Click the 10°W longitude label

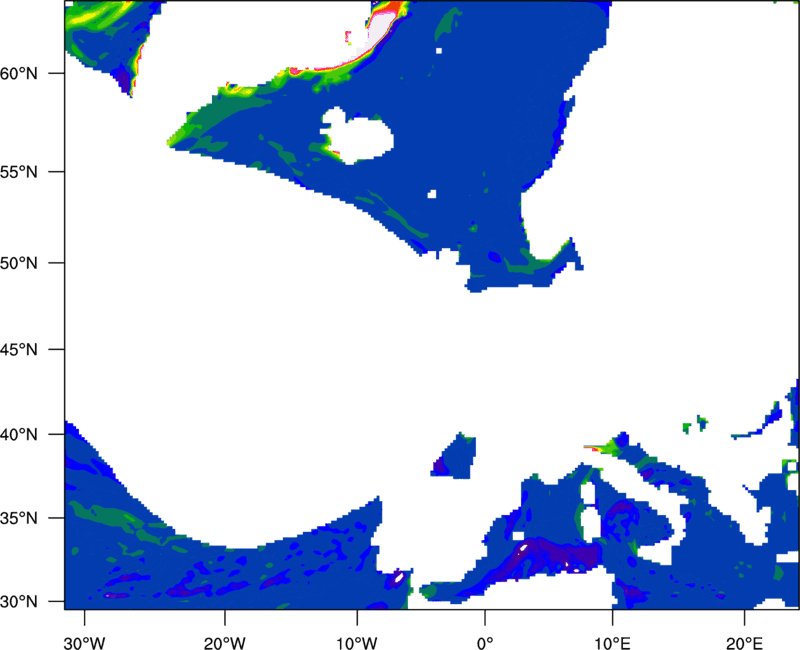click(x=357, y=643)
